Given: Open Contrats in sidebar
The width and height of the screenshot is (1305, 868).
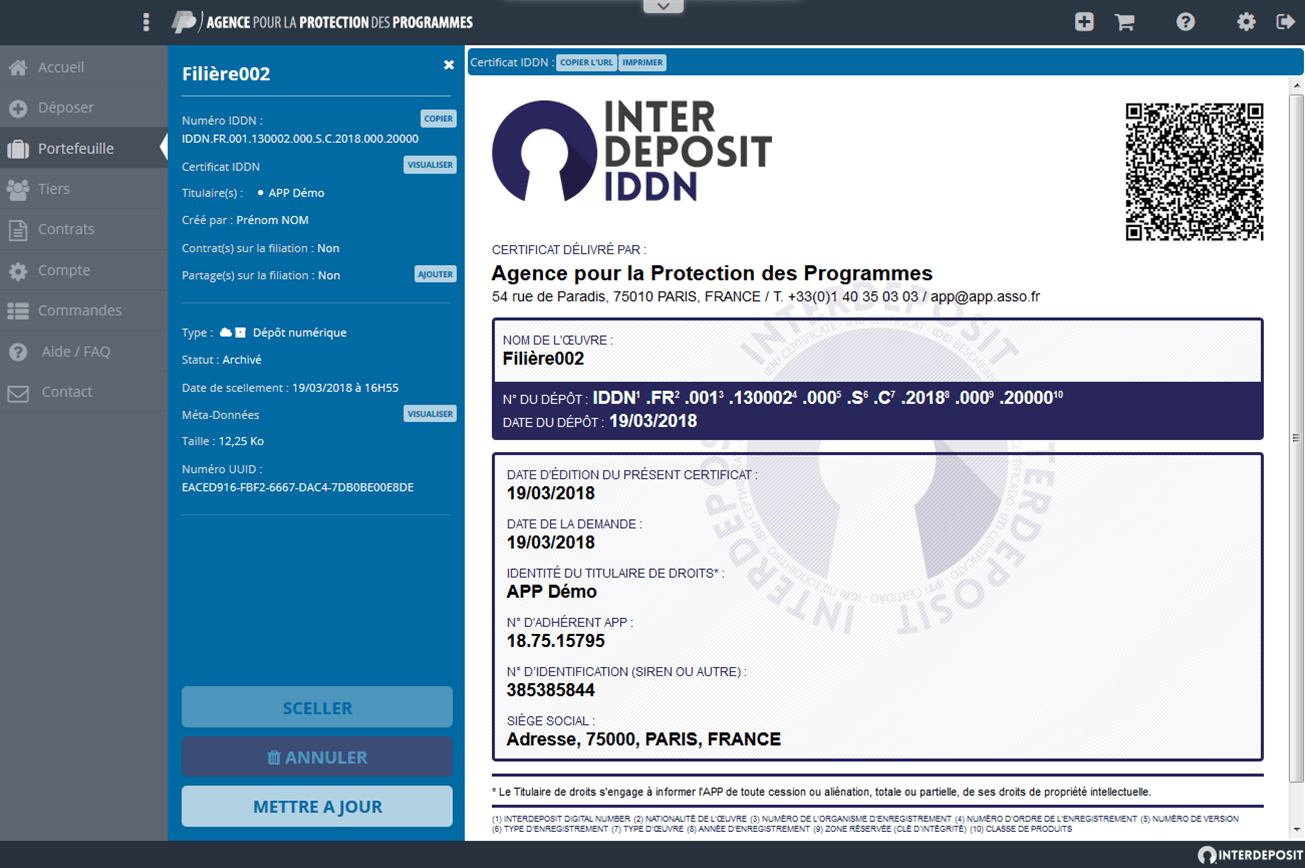Looking at the screenshot, I should (84, 229).
